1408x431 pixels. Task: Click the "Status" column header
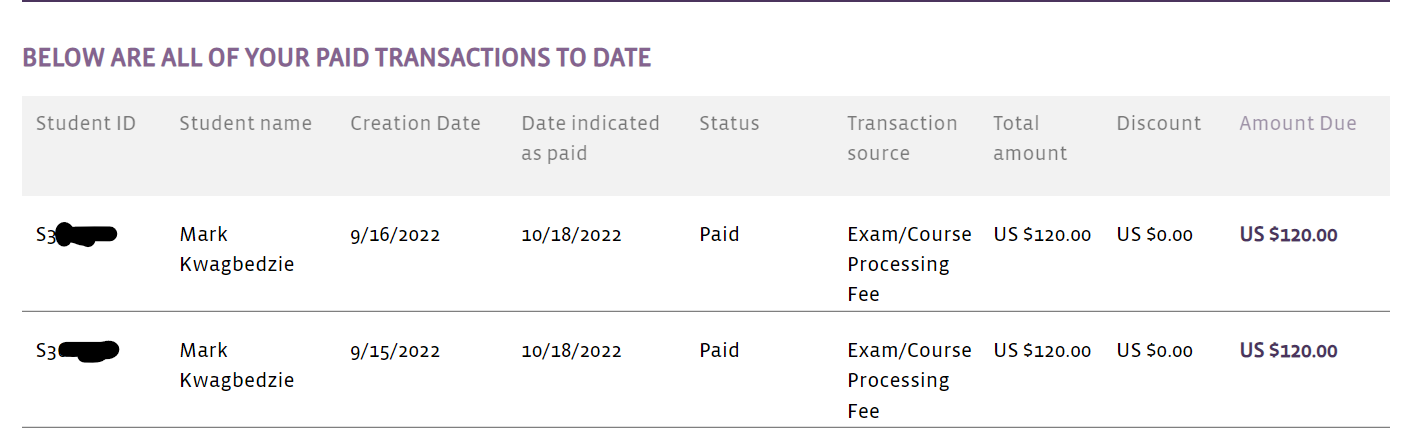point(729,124)
